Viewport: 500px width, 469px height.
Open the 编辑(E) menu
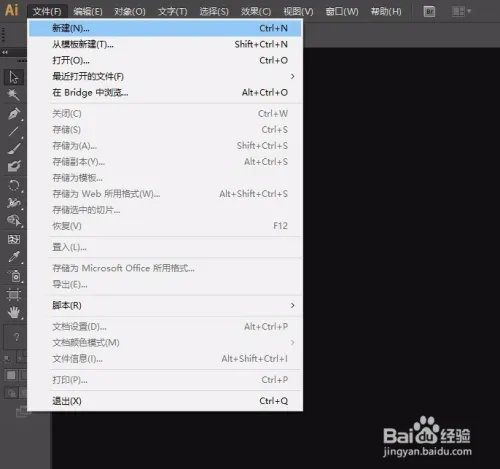point(88,12)
